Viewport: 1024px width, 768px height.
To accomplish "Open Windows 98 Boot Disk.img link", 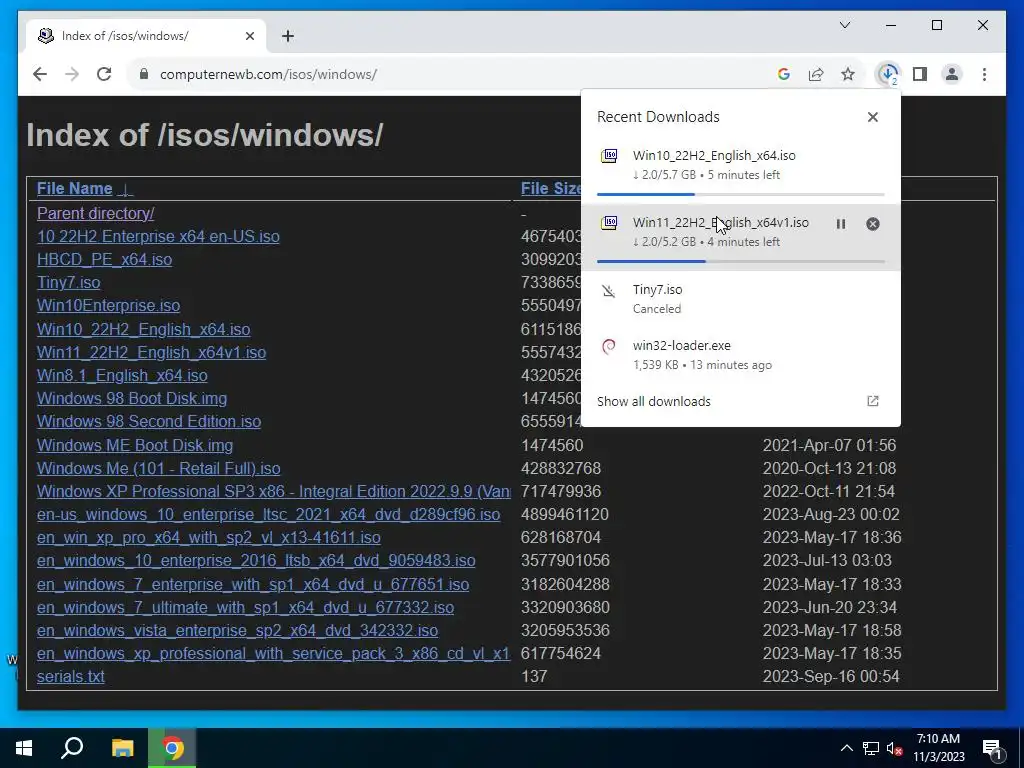I will [x=132, y=398].
